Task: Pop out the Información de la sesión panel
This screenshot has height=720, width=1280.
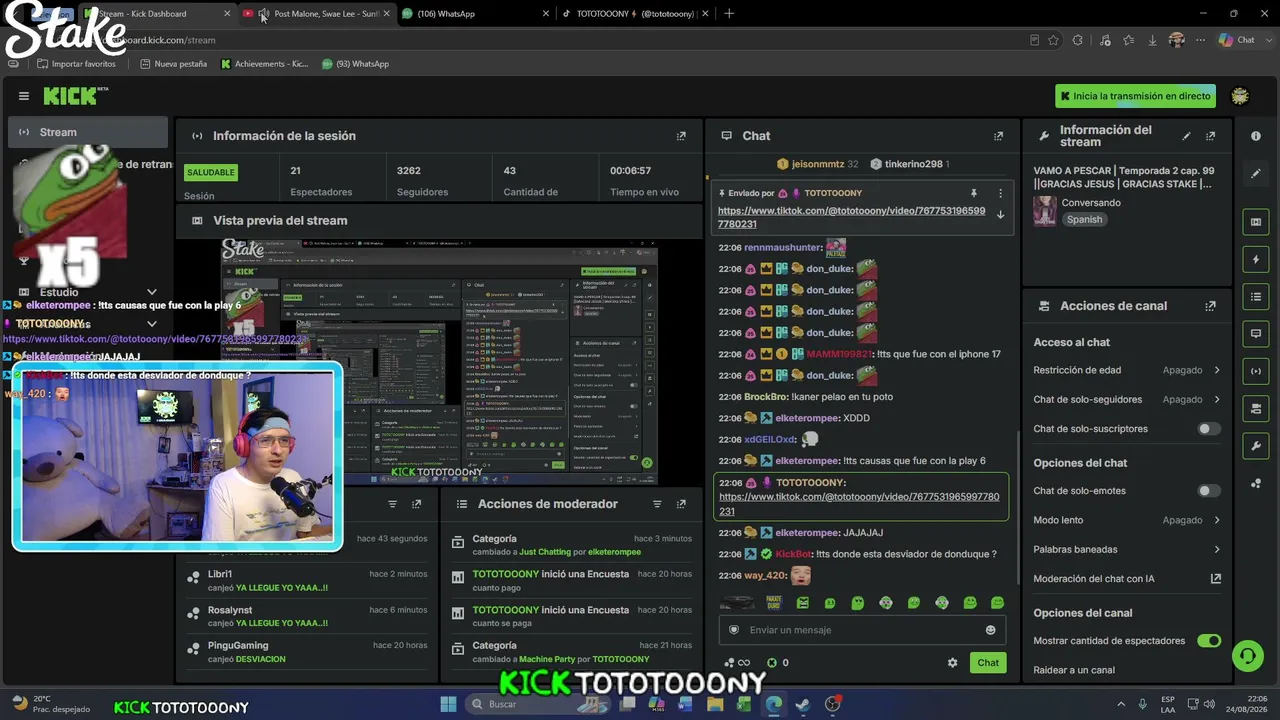Action: [681, 136]
